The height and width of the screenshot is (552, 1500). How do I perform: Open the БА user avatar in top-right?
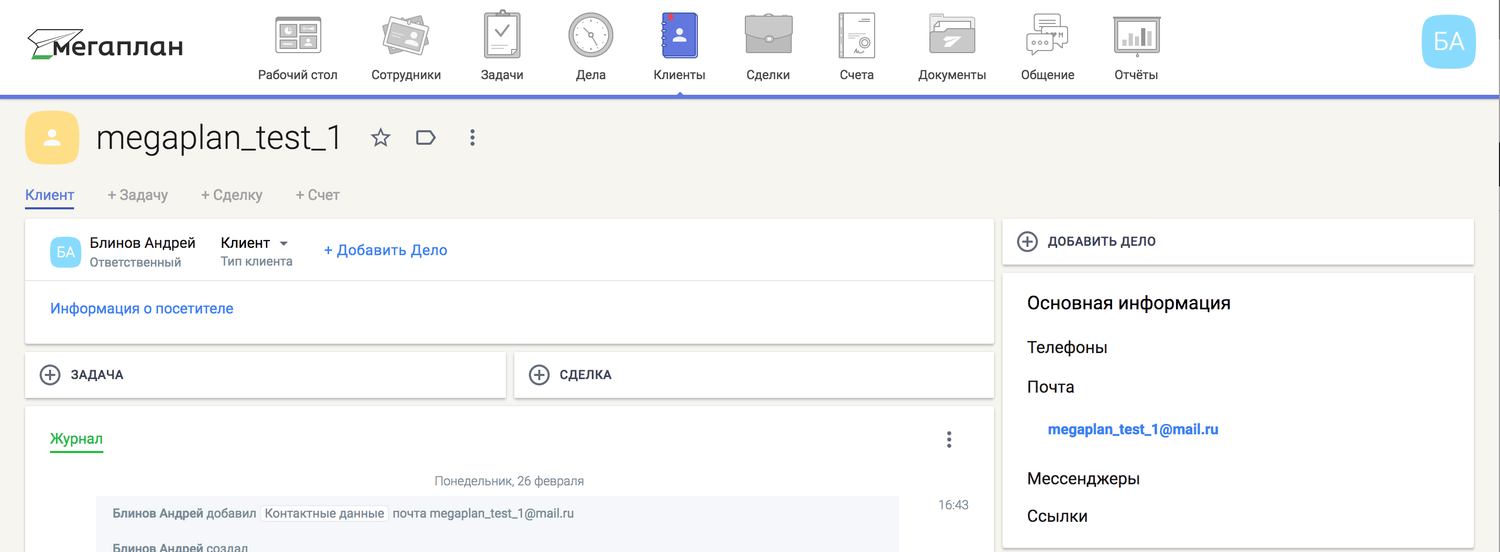pos(1448,41)
